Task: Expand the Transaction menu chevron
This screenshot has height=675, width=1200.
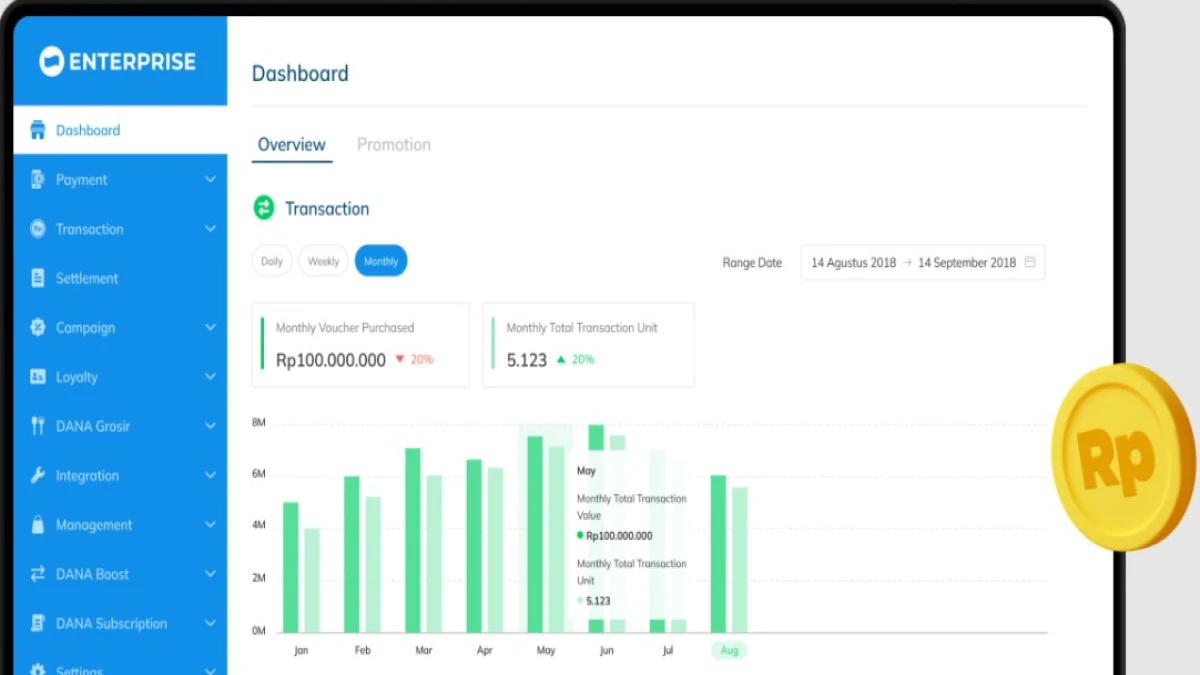Action: [210, 229]
